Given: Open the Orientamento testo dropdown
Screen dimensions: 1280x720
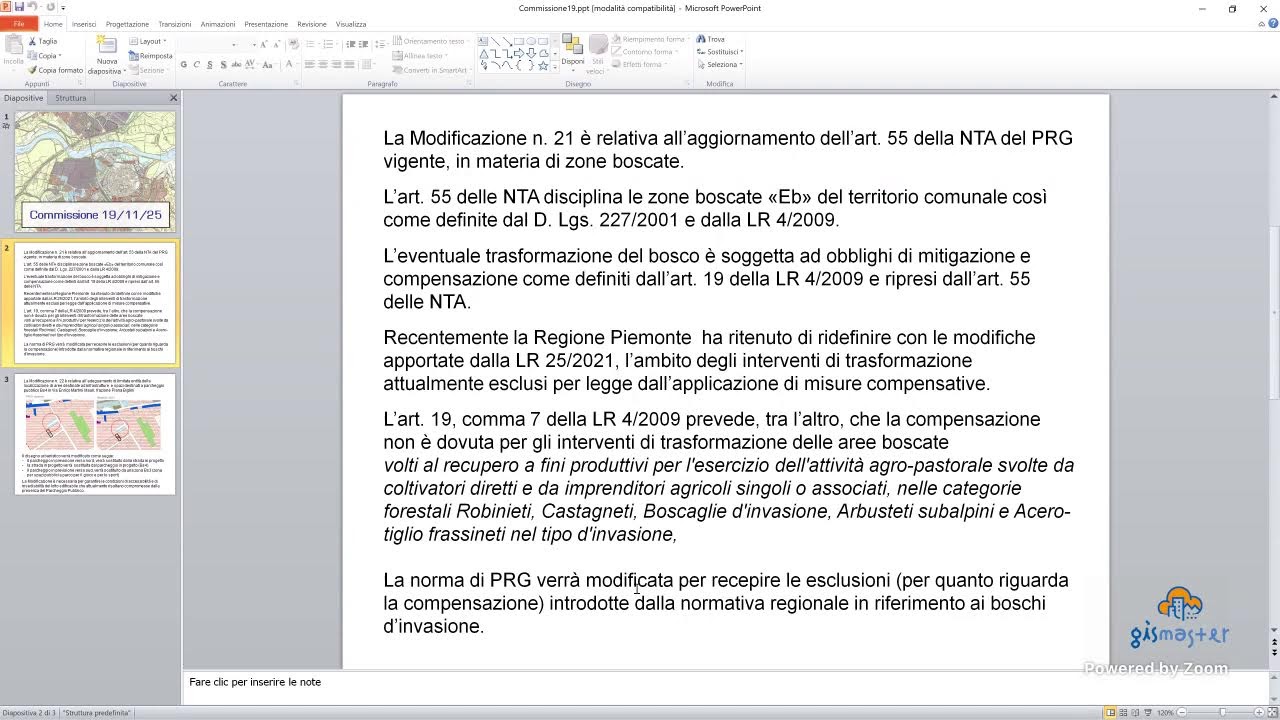Looking at the screenshot, I should click(x=431, y=41).
